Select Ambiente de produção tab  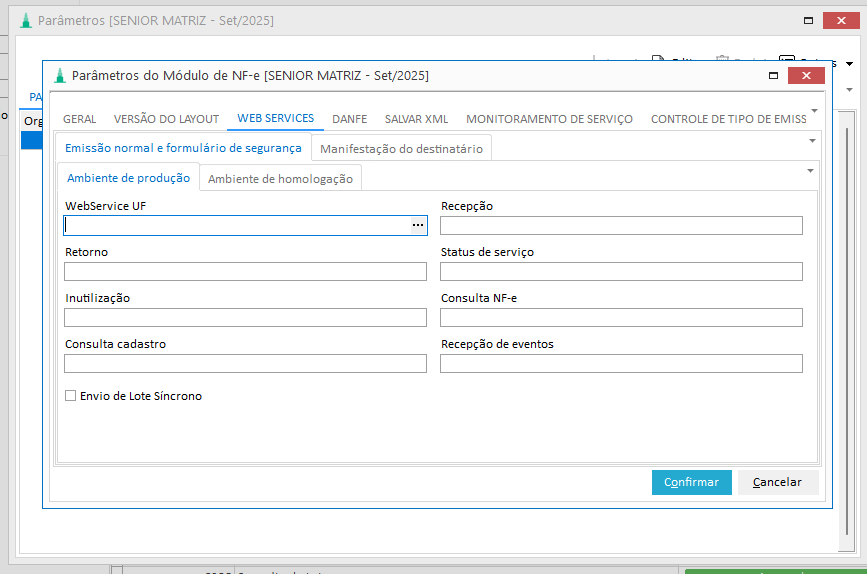pyautogui.click(x=128, y=178)
